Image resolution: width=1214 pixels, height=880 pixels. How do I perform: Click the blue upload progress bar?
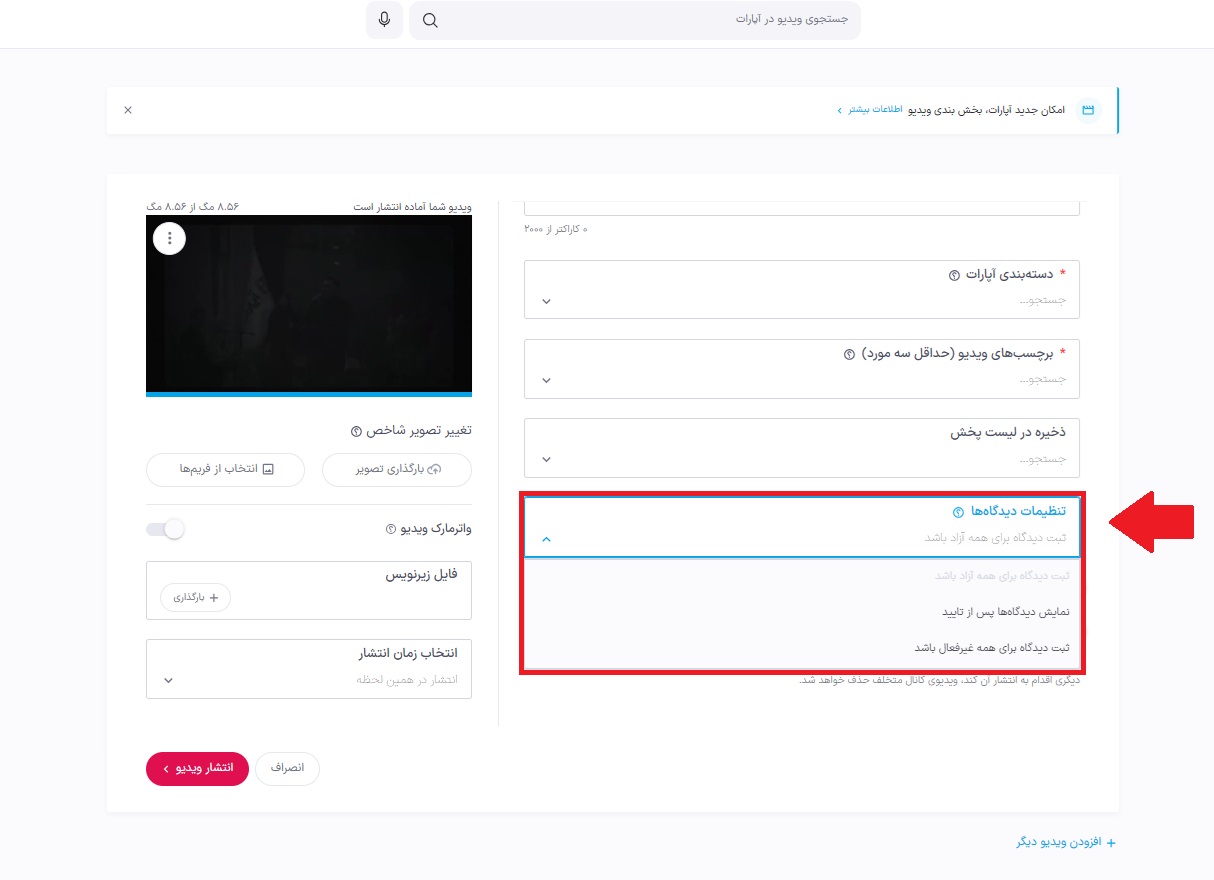[309, 394]
